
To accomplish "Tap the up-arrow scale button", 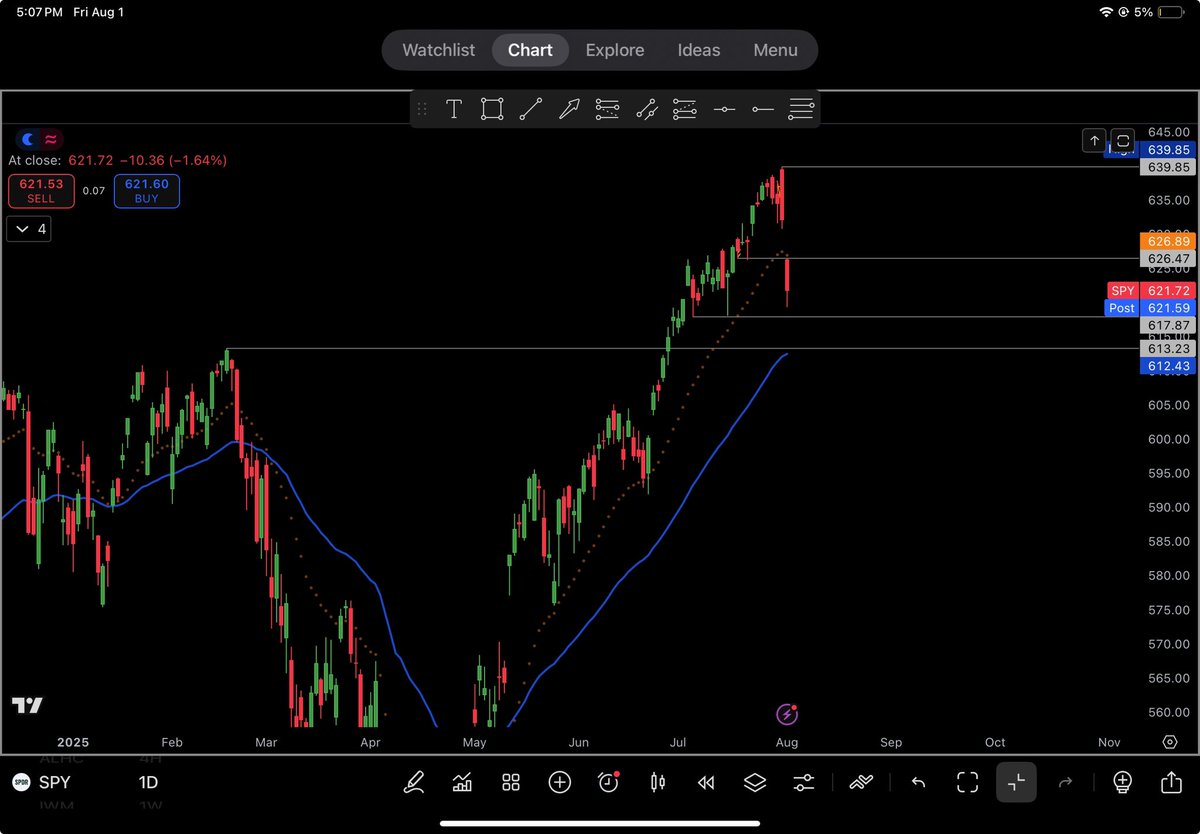I will [x=1095, y=141].
